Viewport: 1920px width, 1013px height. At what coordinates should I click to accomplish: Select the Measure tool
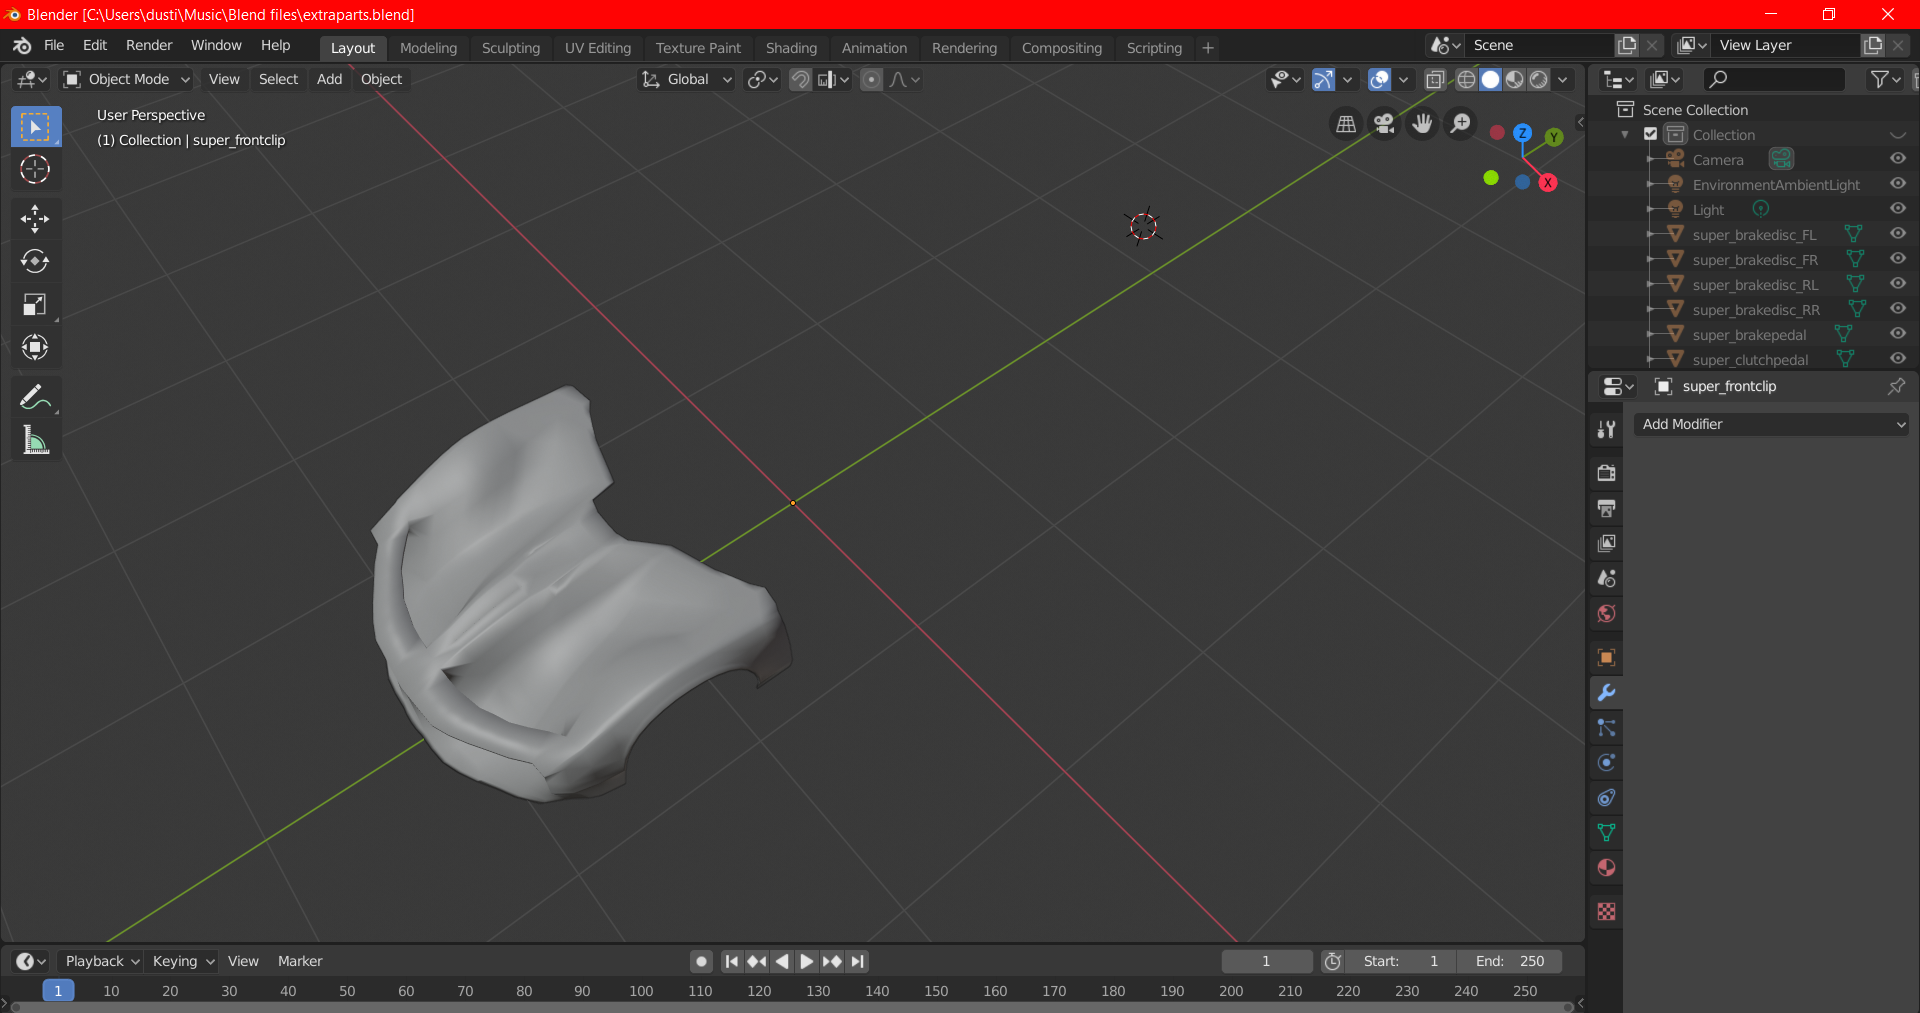tap(35, 440)
